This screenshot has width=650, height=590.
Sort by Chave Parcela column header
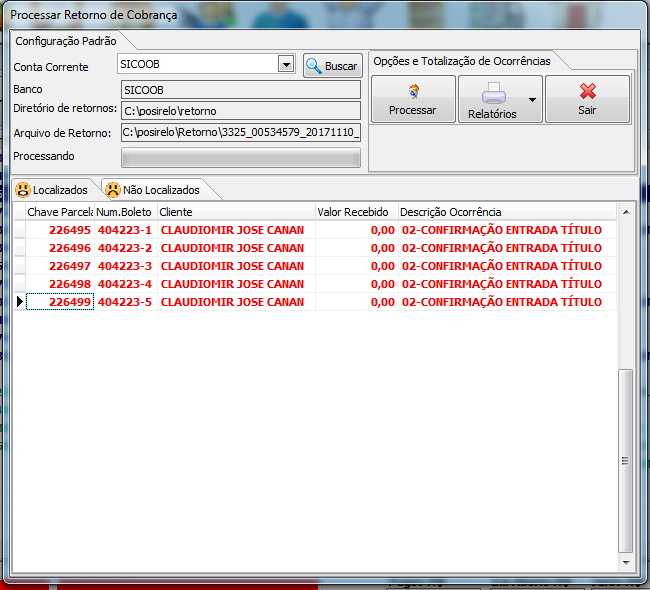click(60, 212)
